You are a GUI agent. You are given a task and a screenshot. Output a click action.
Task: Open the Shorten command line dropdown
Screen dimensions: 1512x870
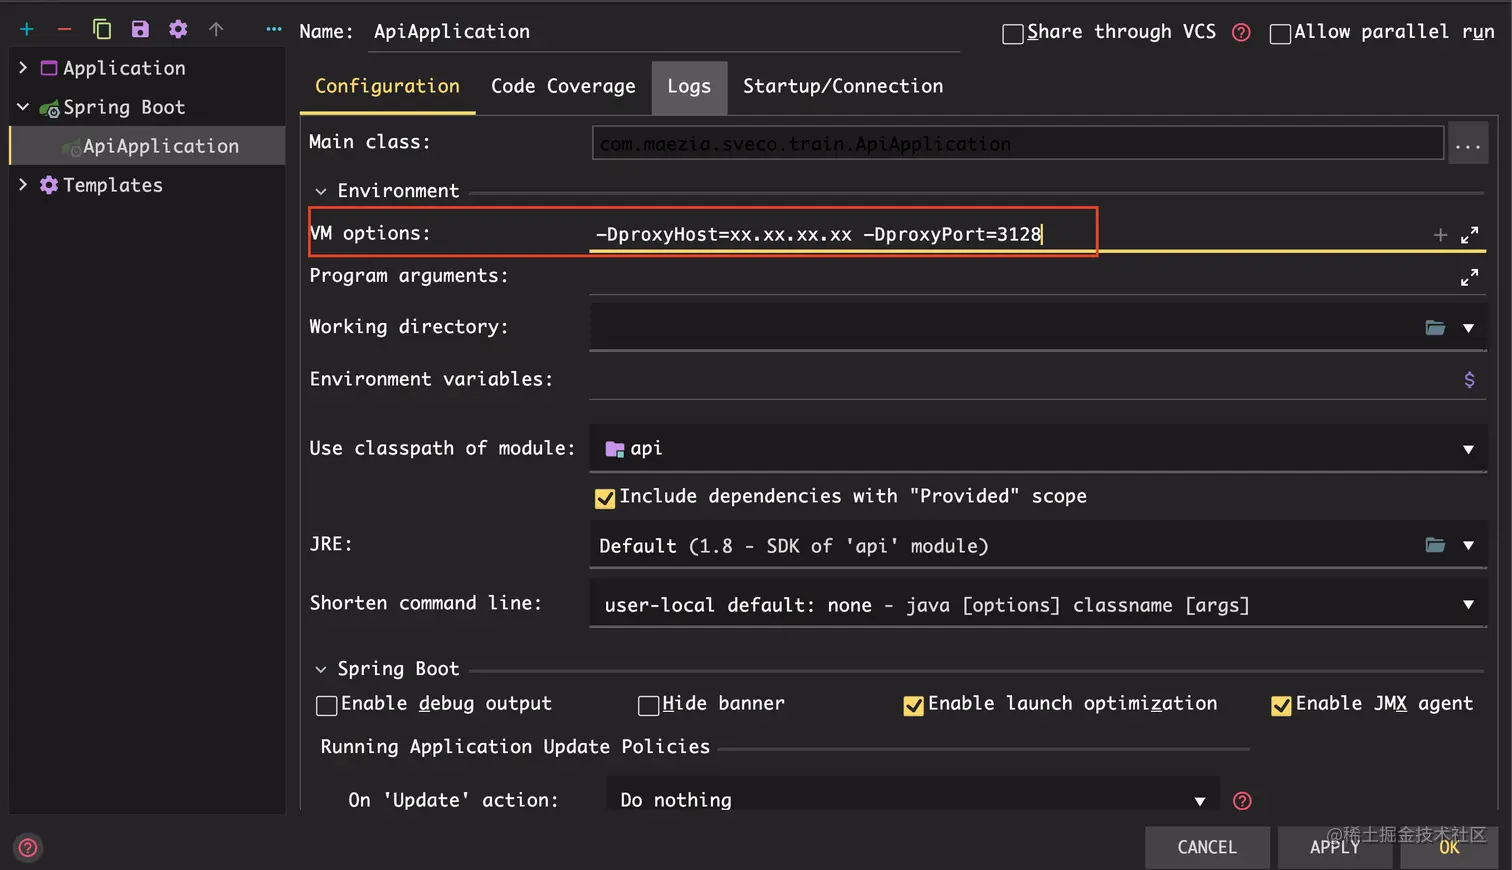tap(1468, 605)
